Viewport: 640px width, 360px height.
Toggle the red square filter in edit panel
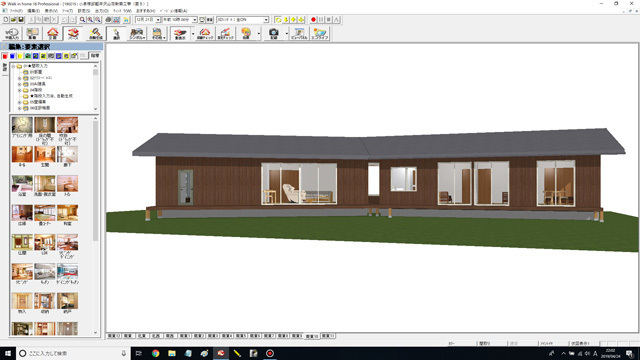pyautogui.click(x=5, y=56)
